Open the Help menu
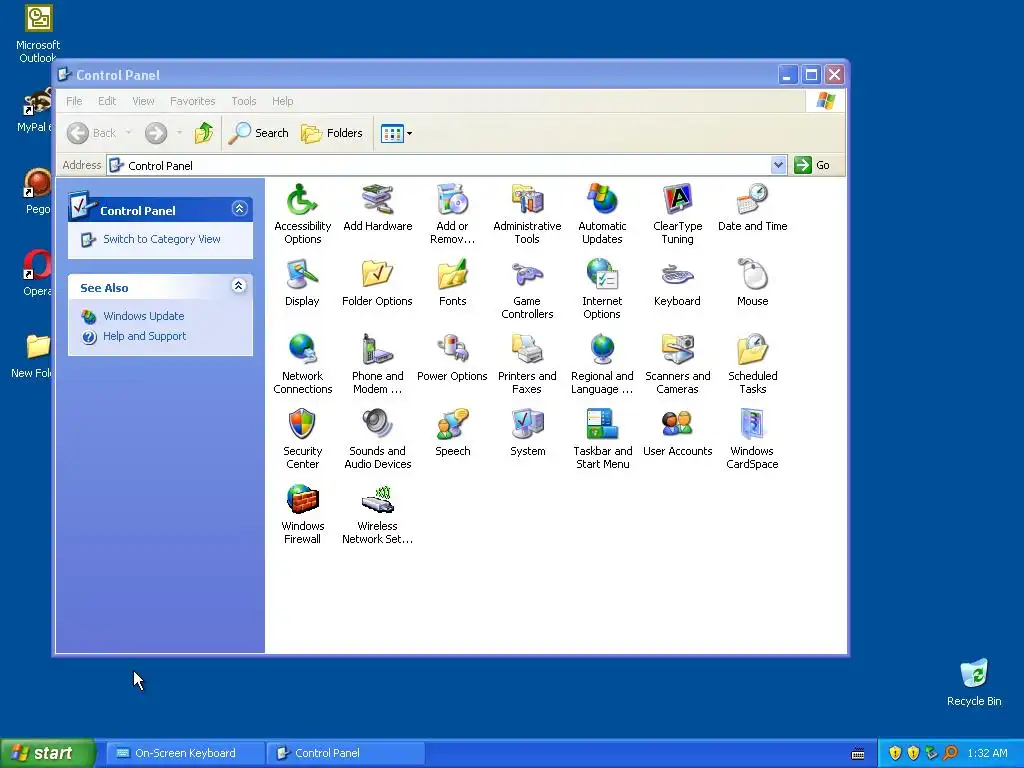This screenshot has height=768, width=1024. tap(283, 101)
